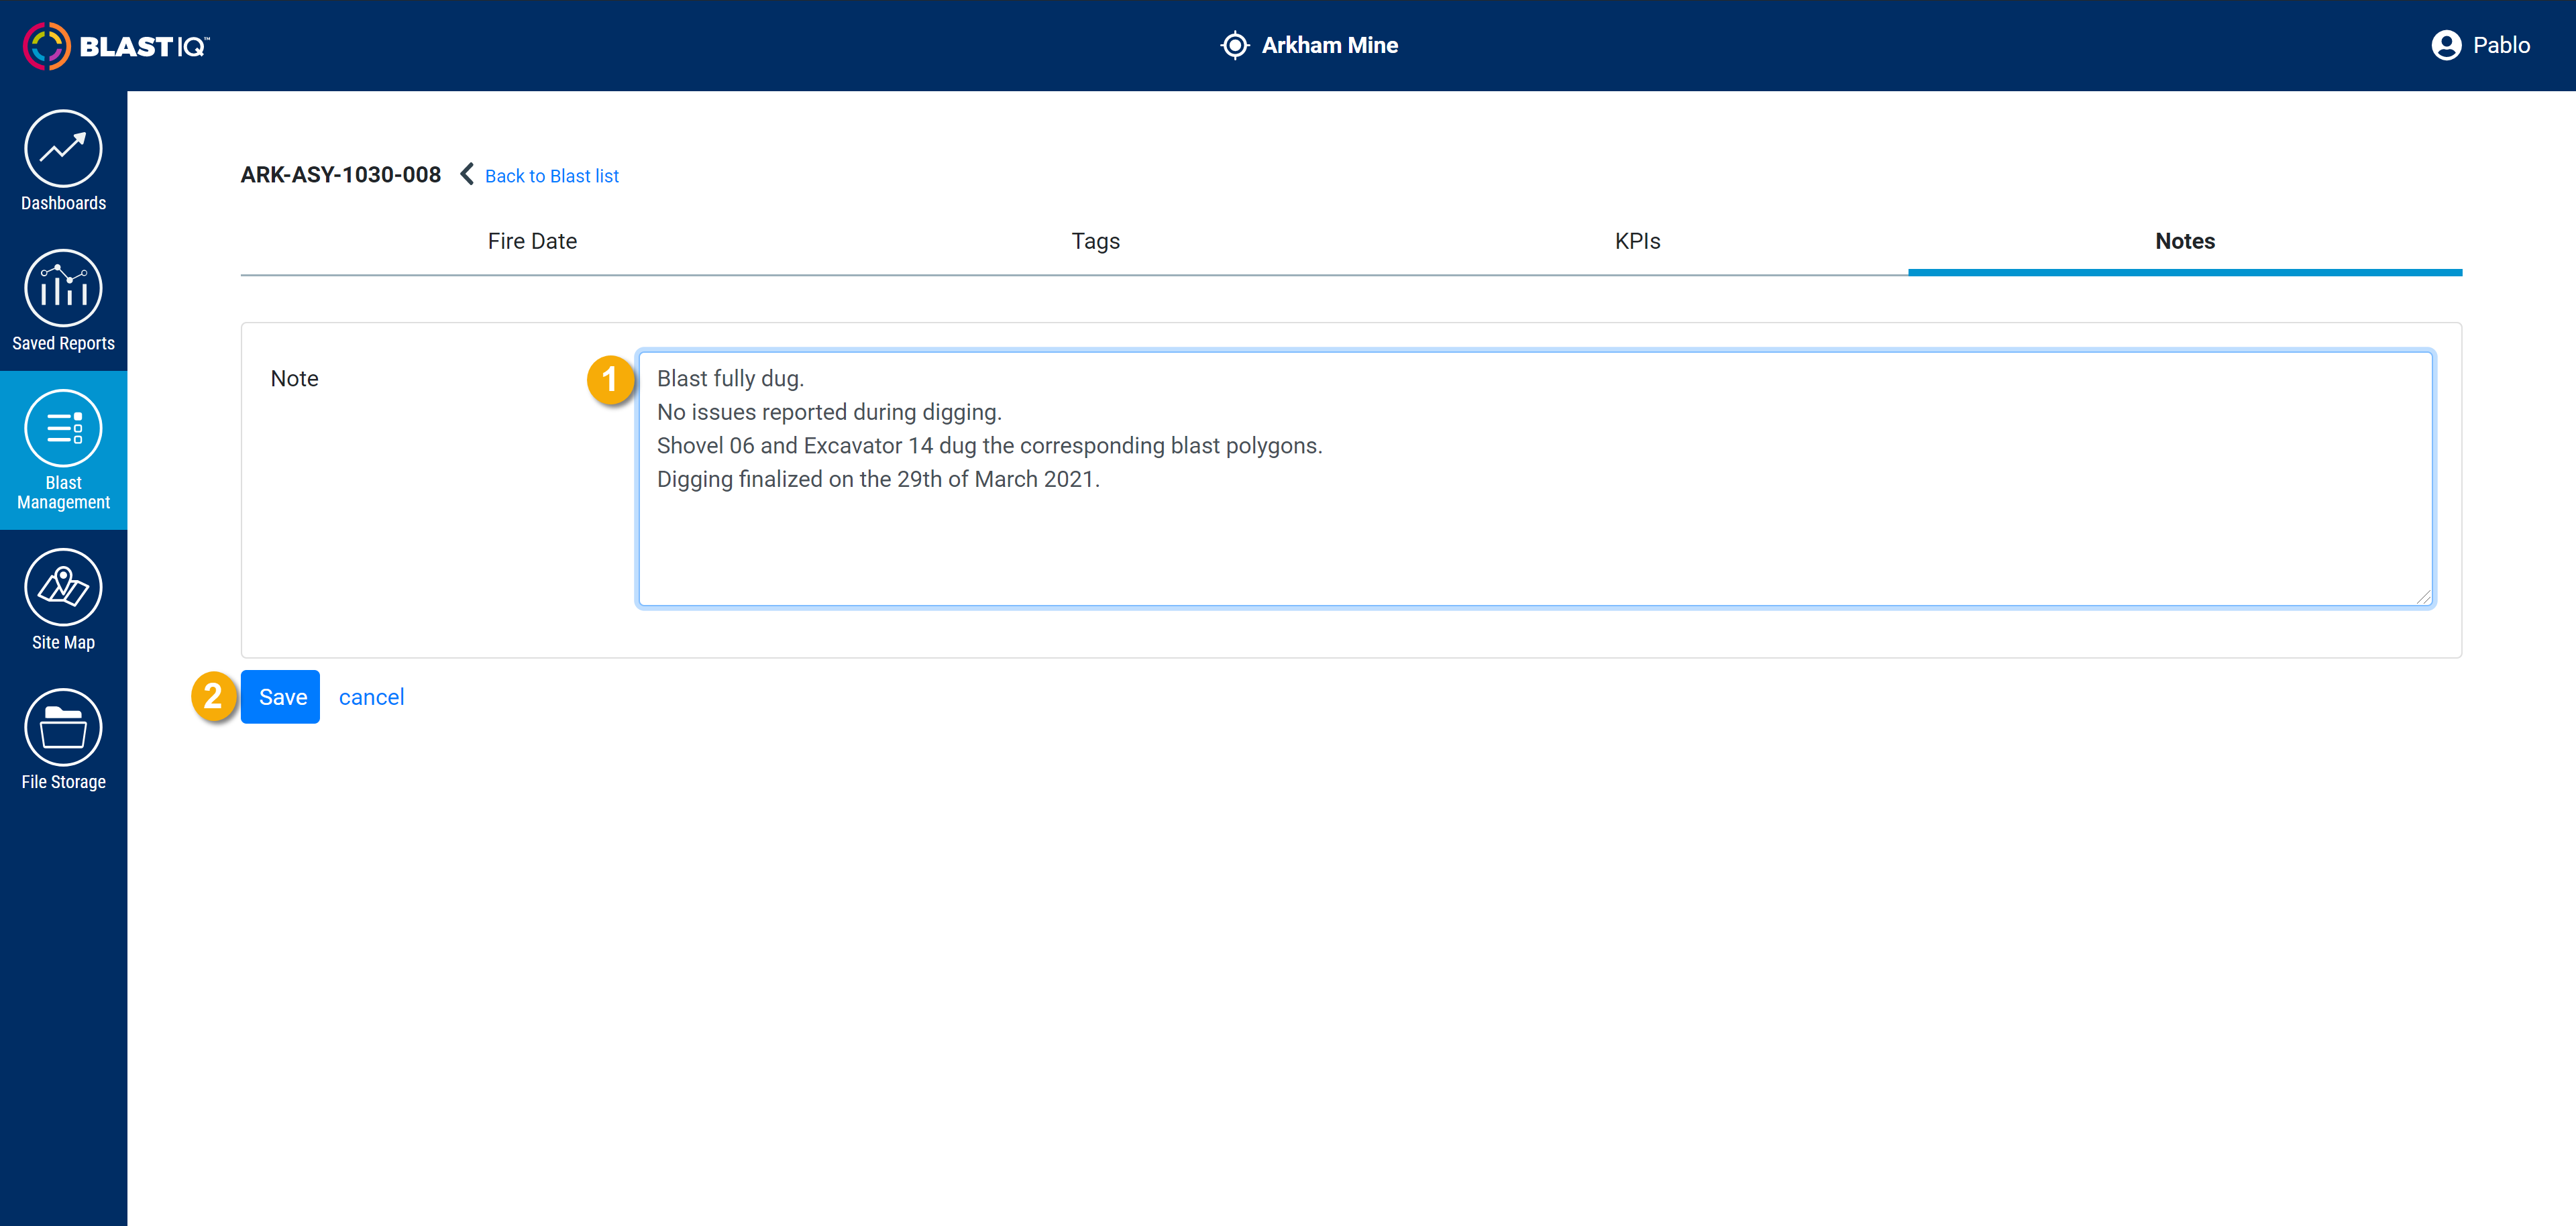Open File Storage from sidebar

pos(63,740)
